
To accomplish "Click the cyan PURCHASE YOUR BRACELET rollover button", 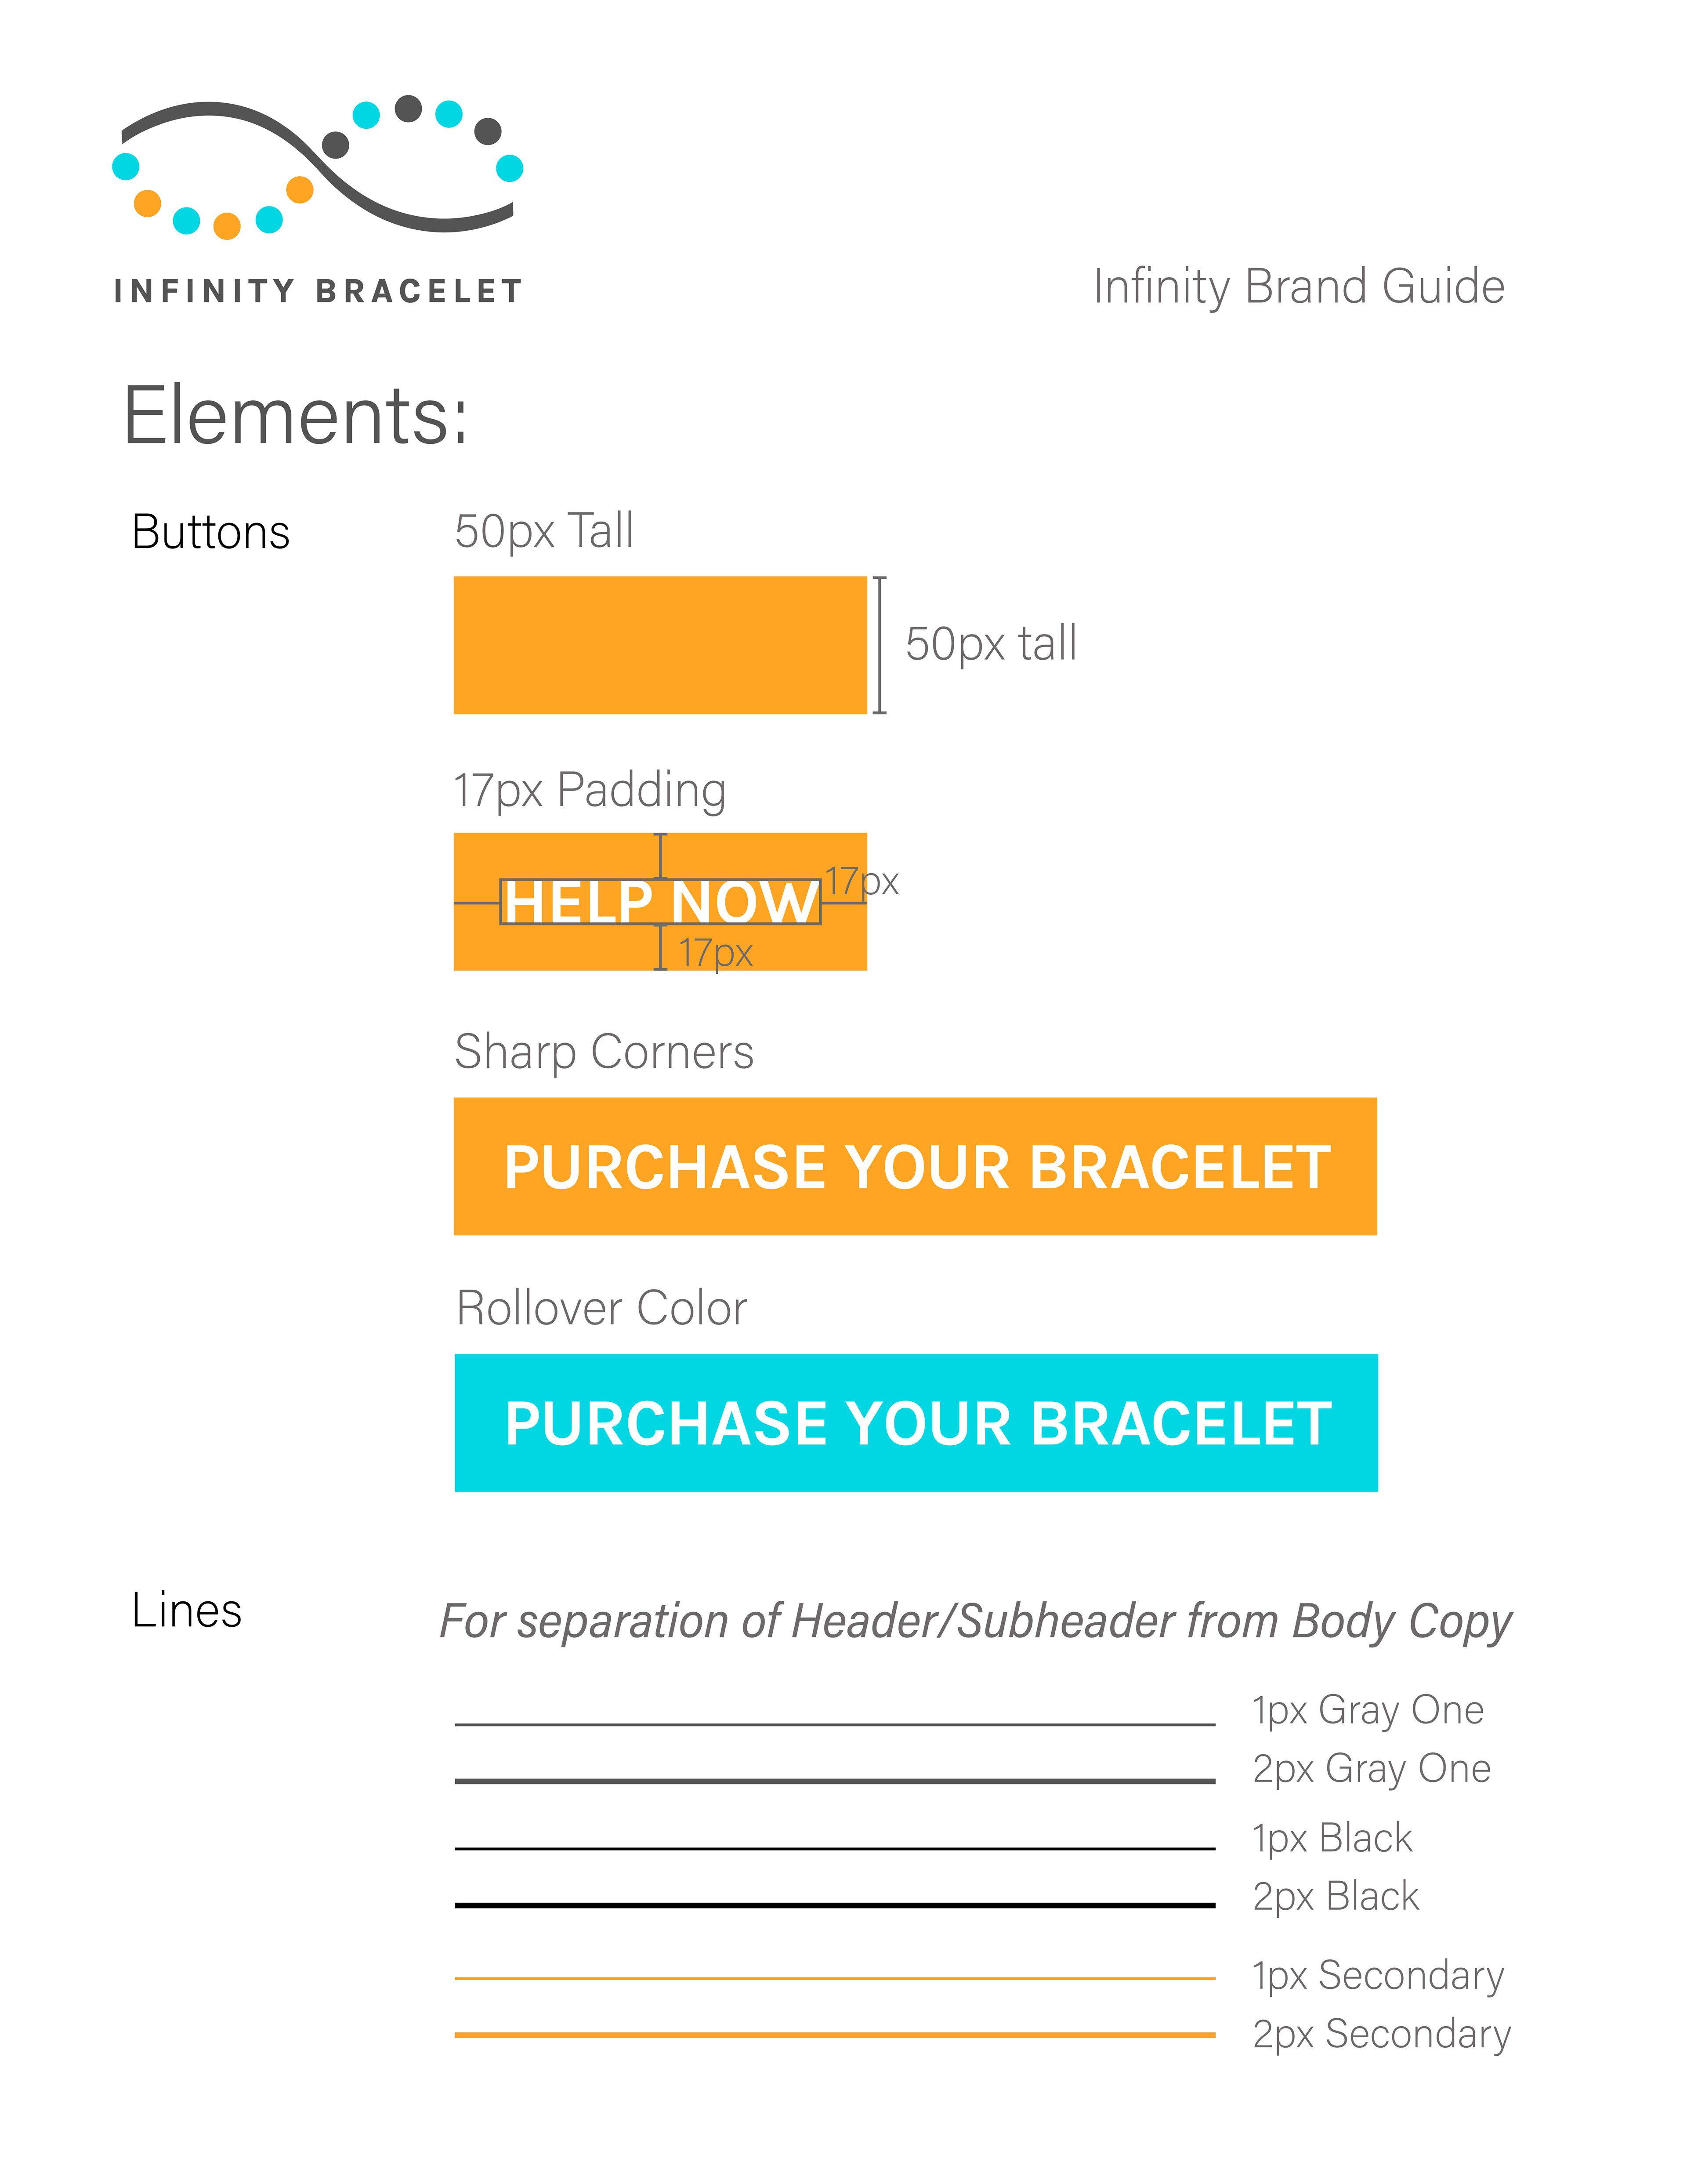I will click(916, 1422).
